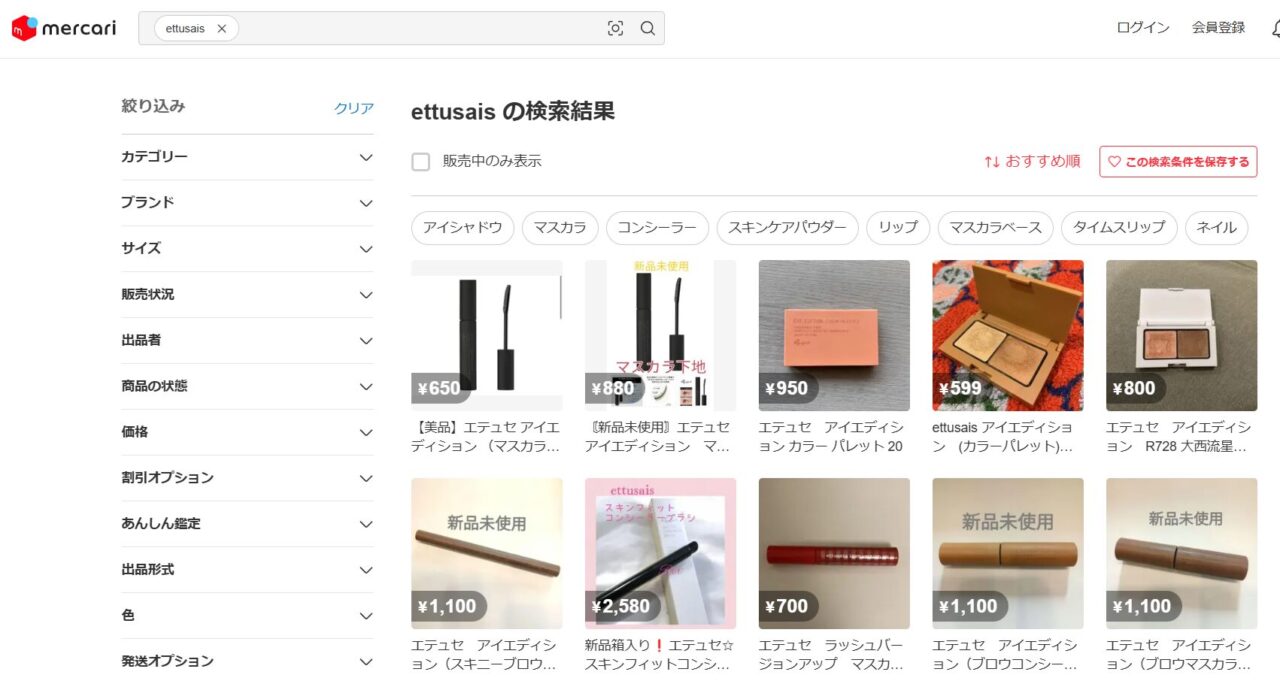Open the ¥2,580 concealer brush thumbnail
Viewport: 1280px width, 684px height.
(660, 553)
